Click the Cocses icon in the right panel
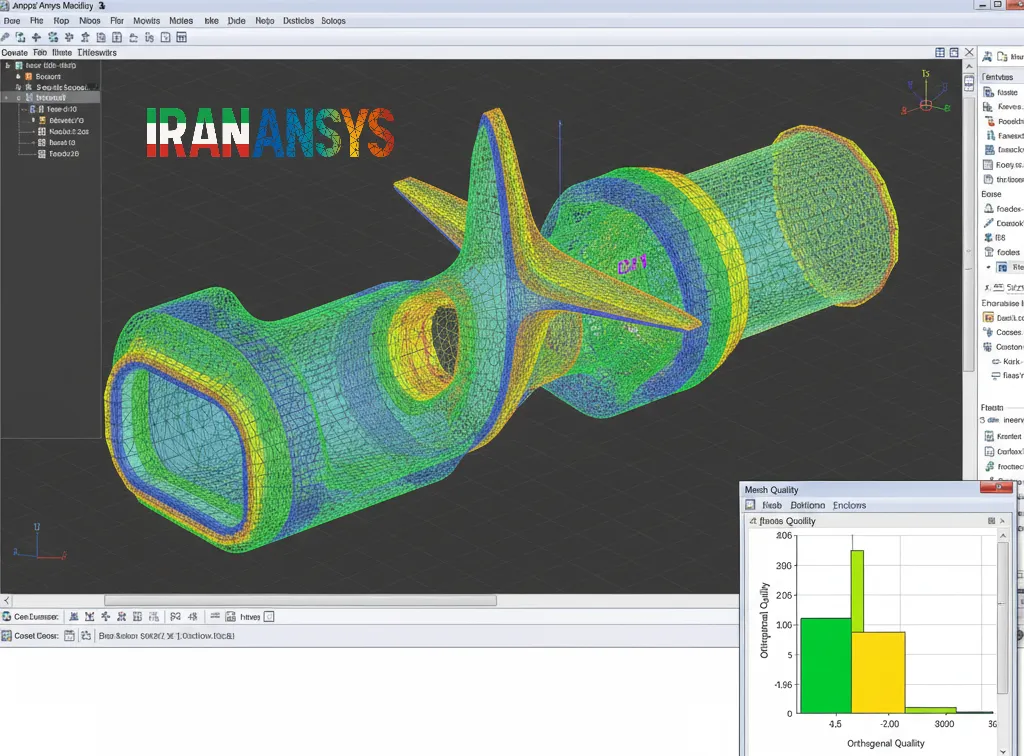 coord(988,332)
